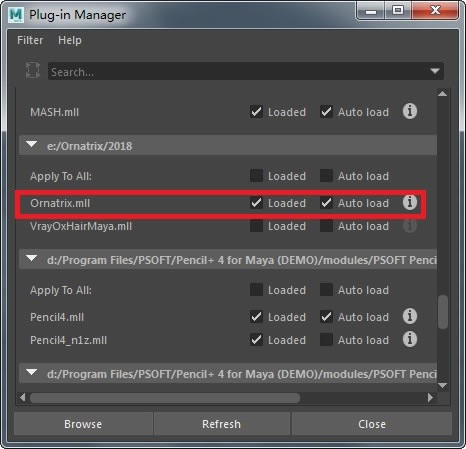Open info for Pencil4_n1z.mll plug-in
Screen dimensions: 466x449
click(410, 339)
